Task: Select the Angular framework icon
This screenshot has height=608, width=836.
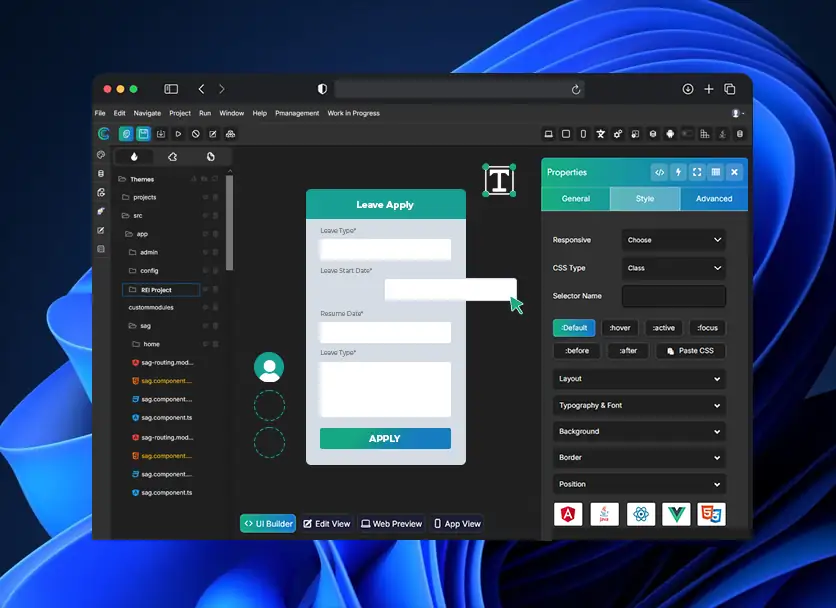Action: click(568, 514)
